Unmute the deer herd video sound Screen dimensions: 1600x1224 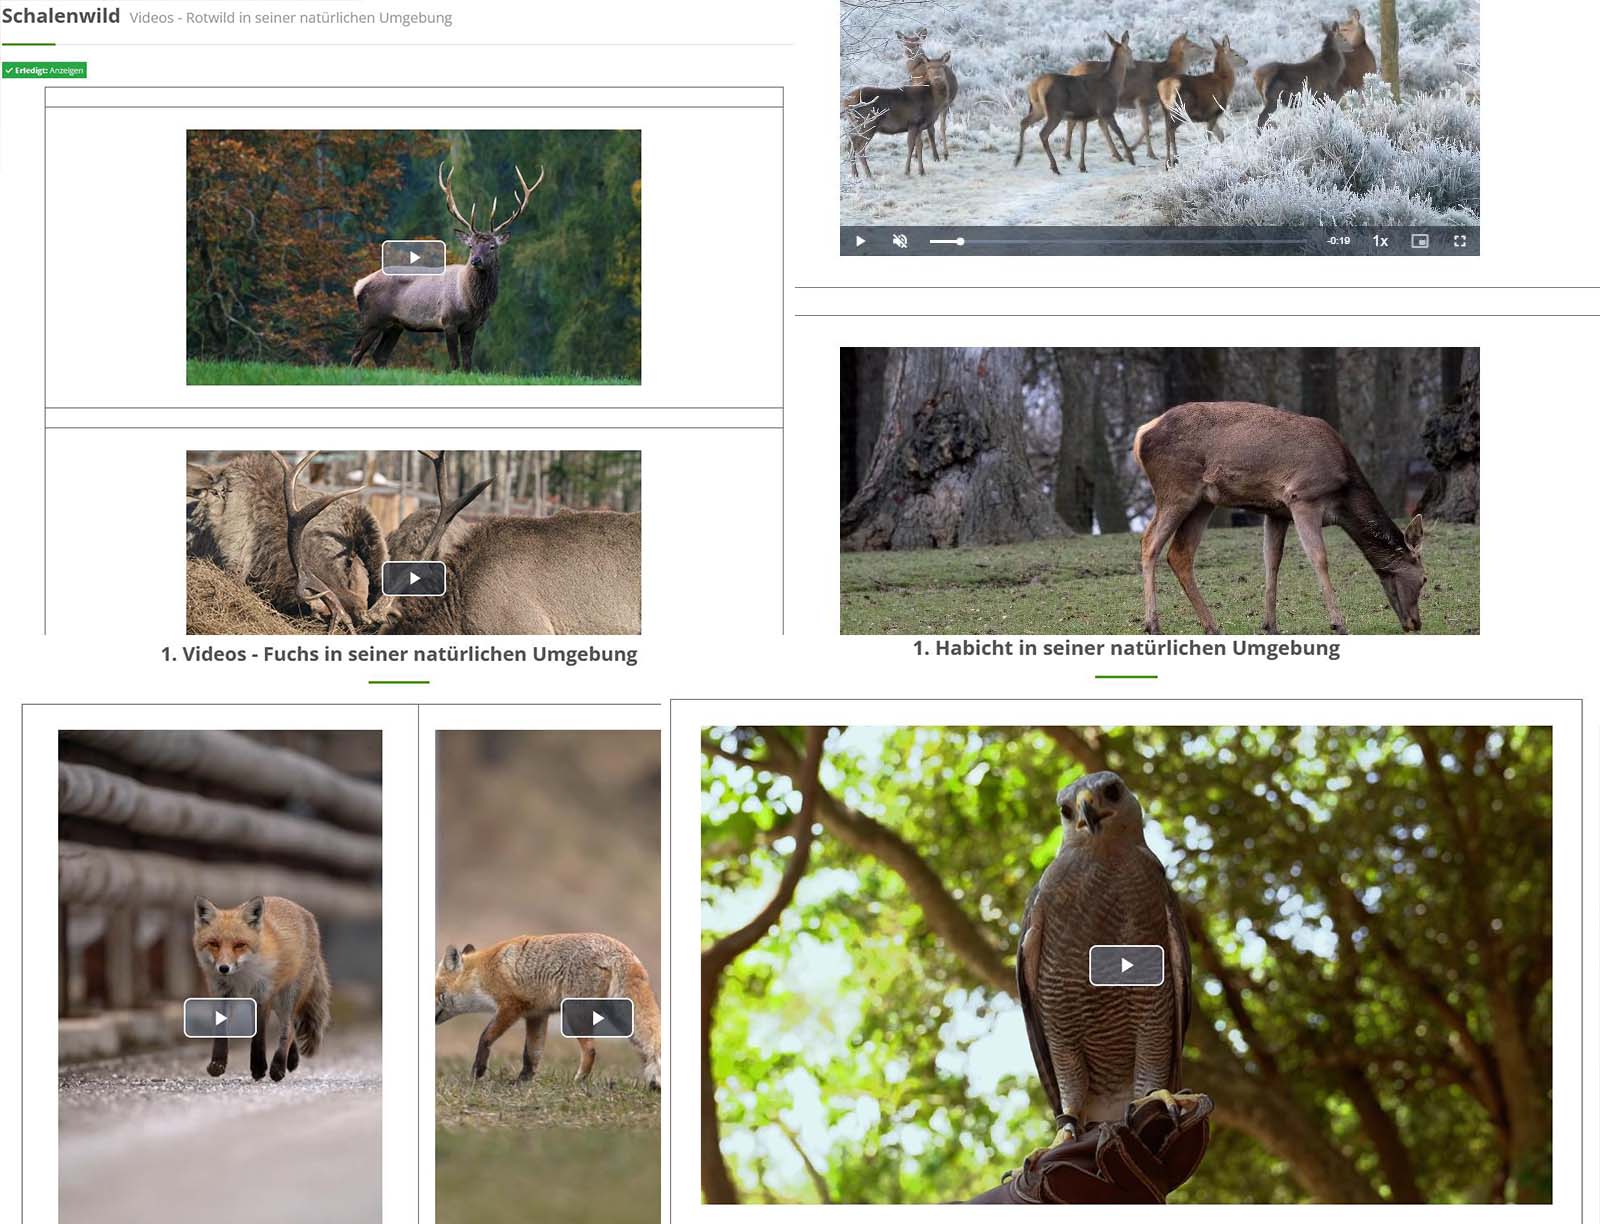pyautogui.click(x=900, y=241)
